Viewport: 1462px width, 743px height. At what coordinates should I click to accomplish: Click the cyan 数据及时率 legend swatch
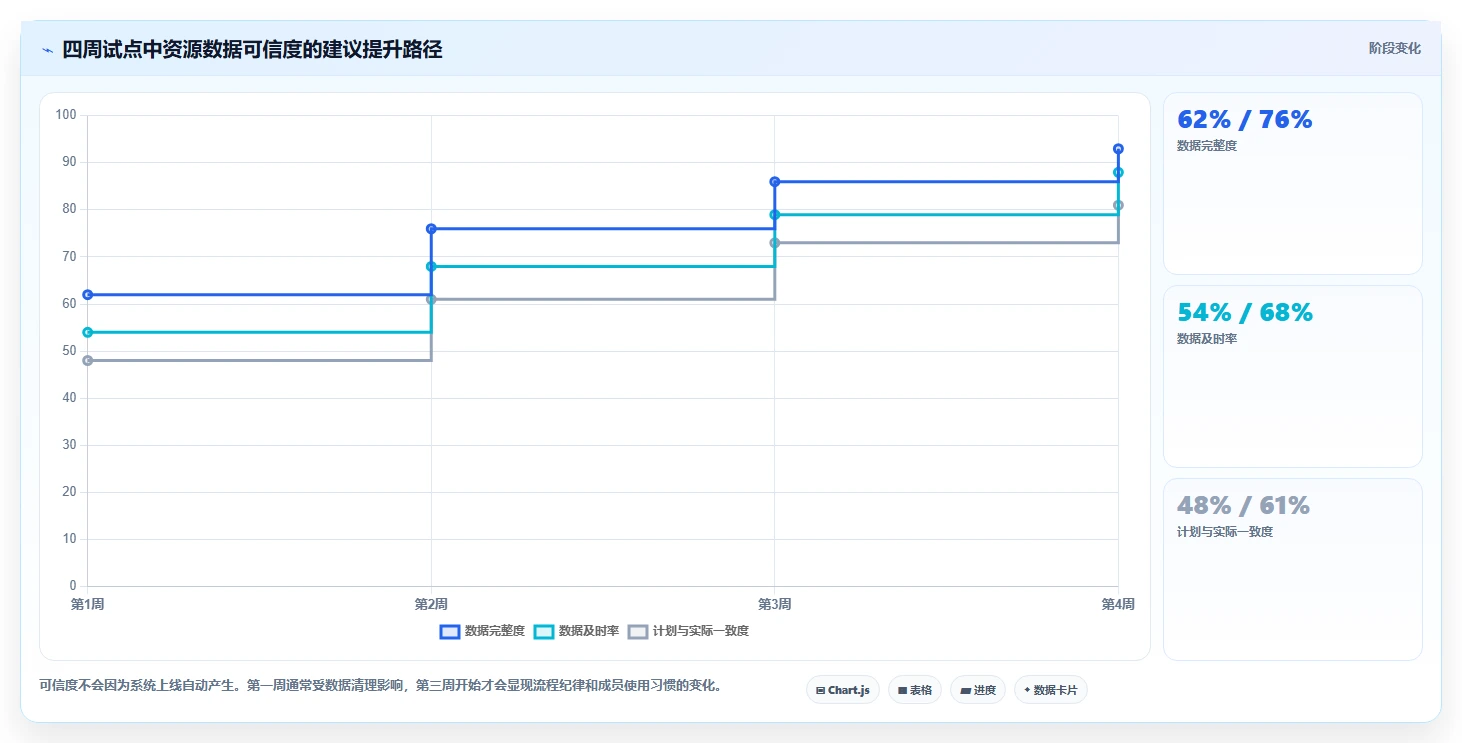coord(544,631)
